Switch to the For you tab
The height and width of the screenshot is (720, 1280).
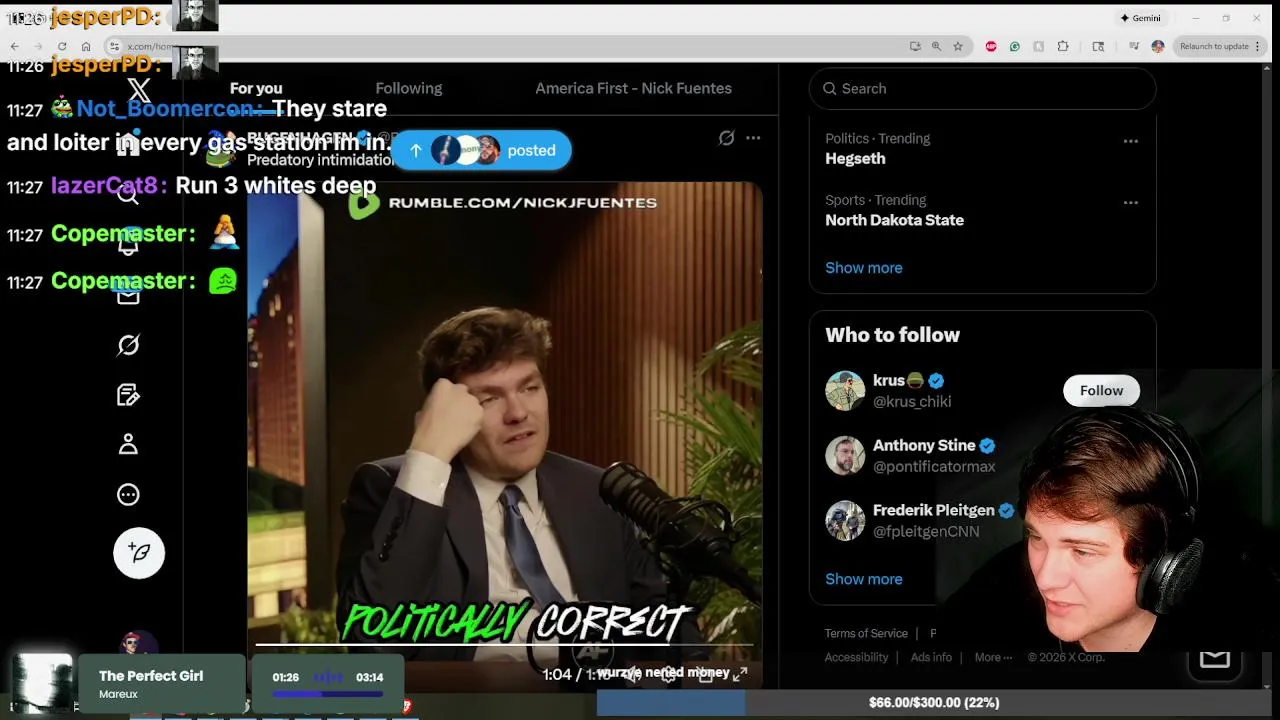coord(256,88)
